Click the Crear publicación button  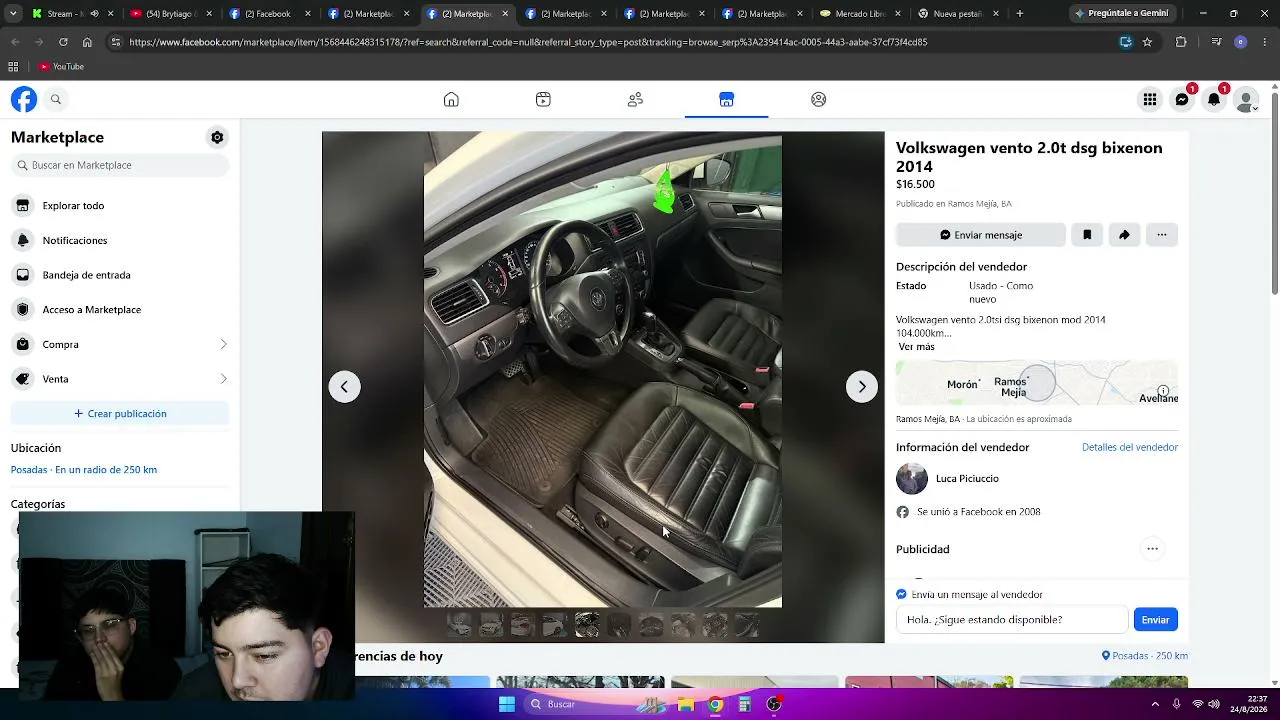click(120, 414)
